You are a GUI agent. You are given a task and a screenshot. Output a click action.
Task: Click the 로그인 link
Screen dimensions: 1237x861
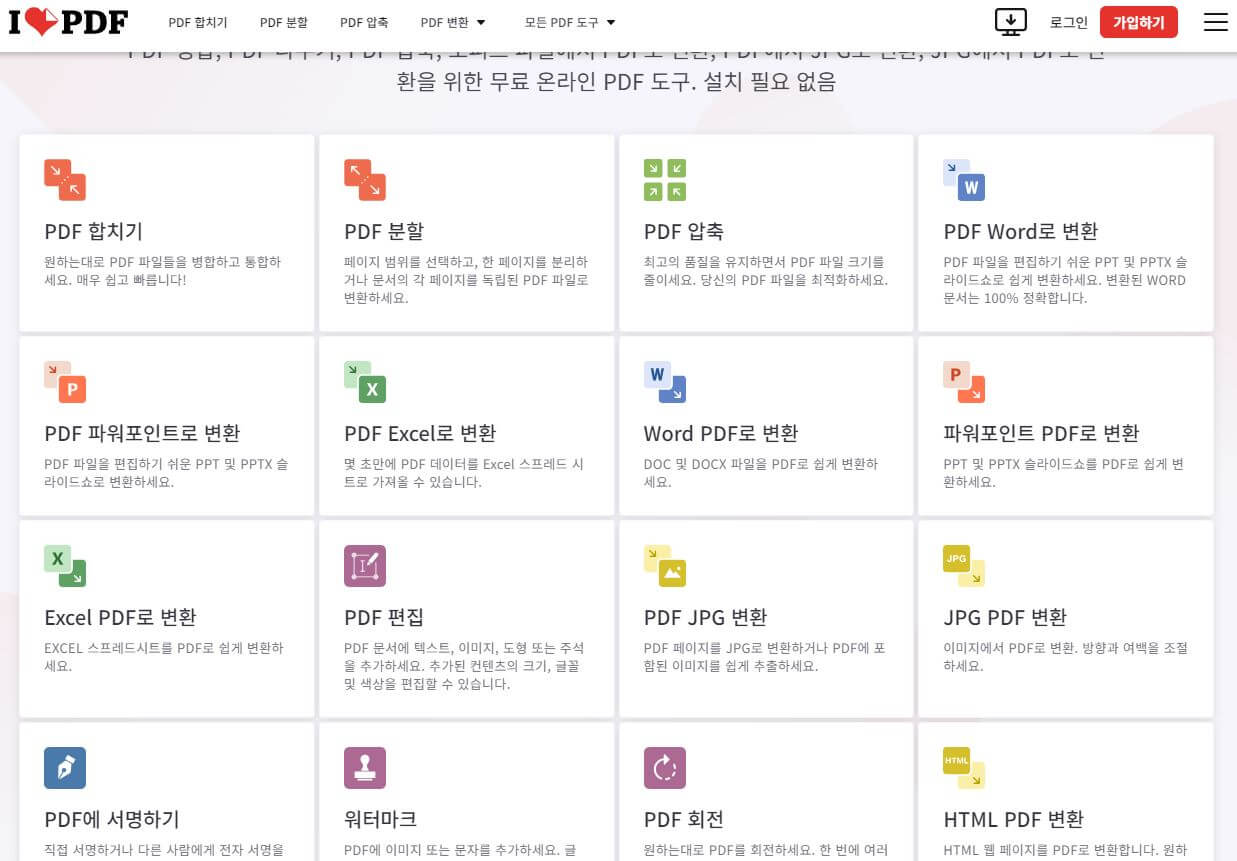[1068, 21]
